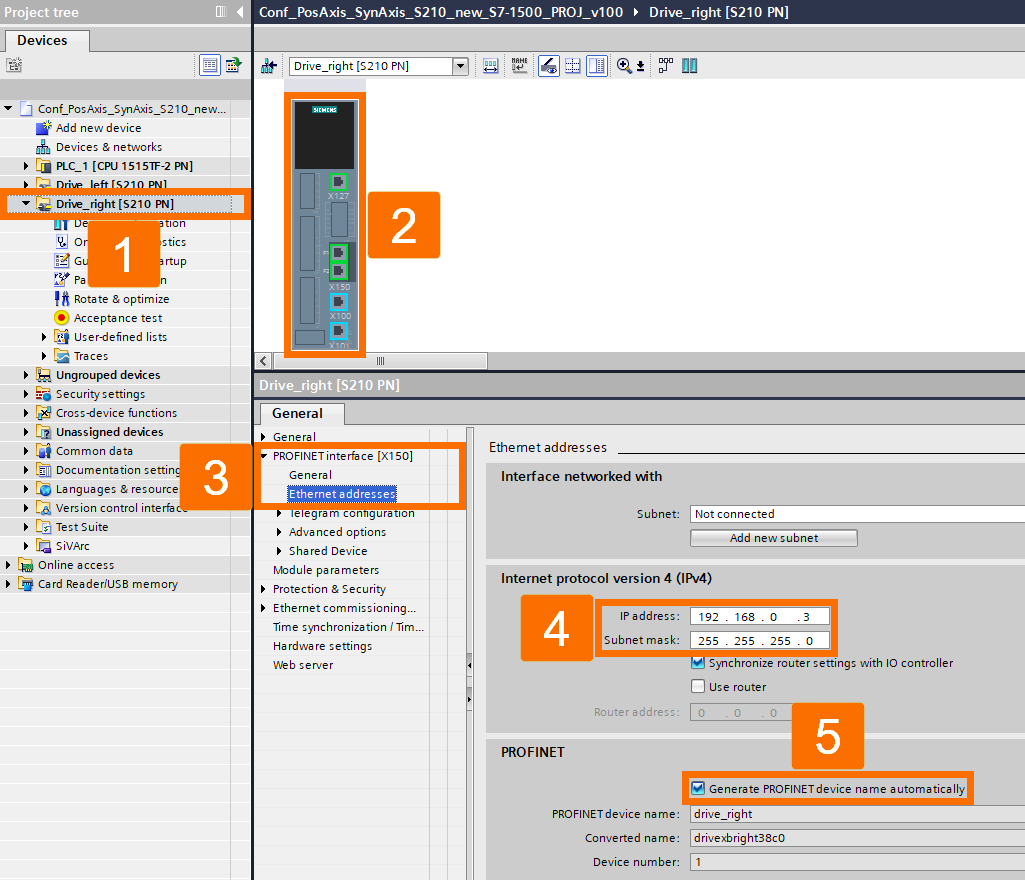Click the Online access icon in tree

tap(25, 565)
